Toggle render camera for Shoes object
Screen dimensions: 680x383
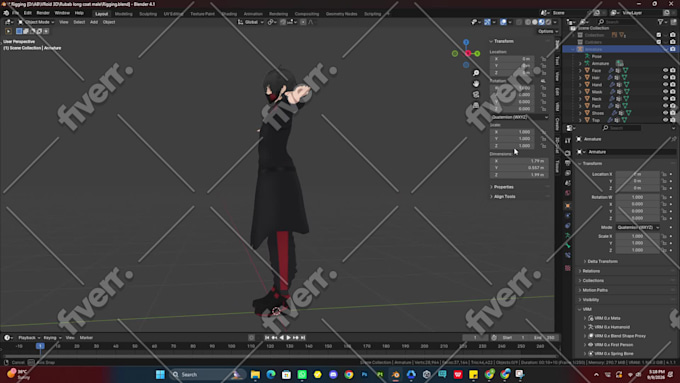click(x=673, y=113)
